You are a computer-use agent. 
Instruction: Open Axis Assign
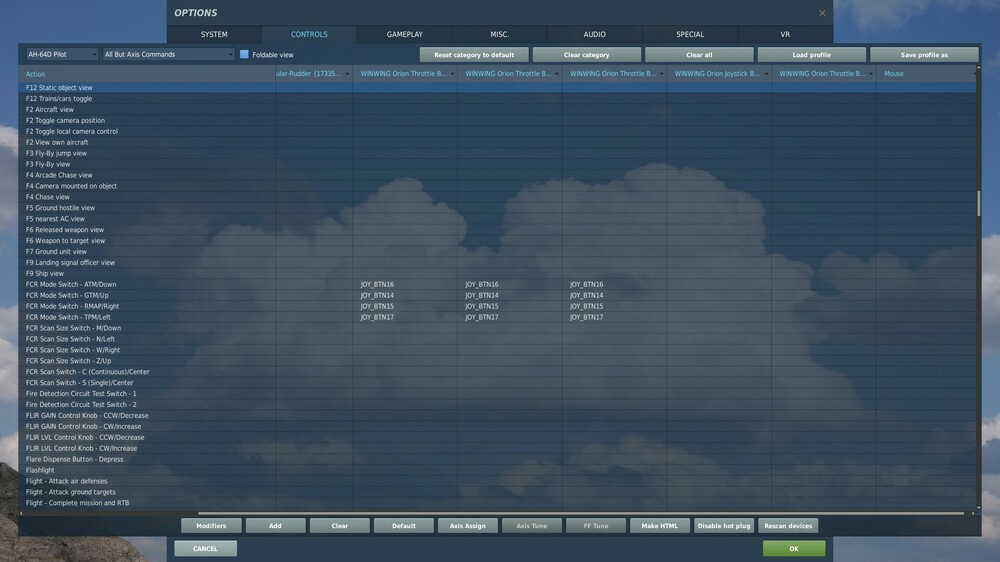[467, 526]
